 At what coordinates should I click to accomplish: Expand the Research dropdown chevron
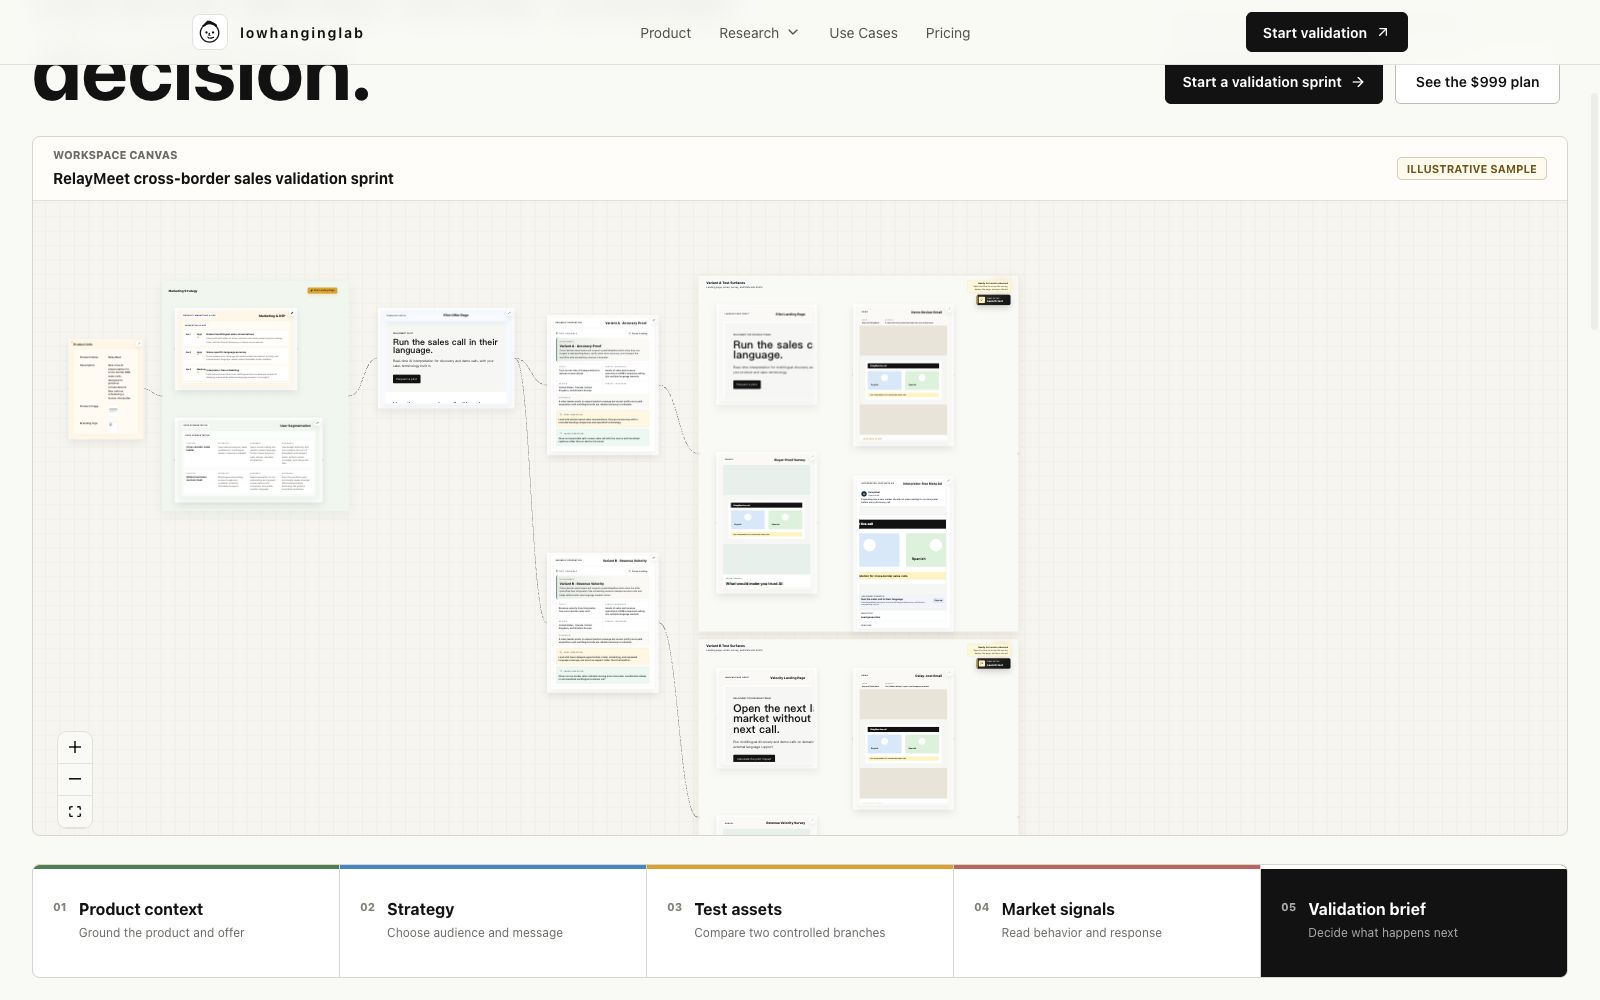(x=793, y=32)
